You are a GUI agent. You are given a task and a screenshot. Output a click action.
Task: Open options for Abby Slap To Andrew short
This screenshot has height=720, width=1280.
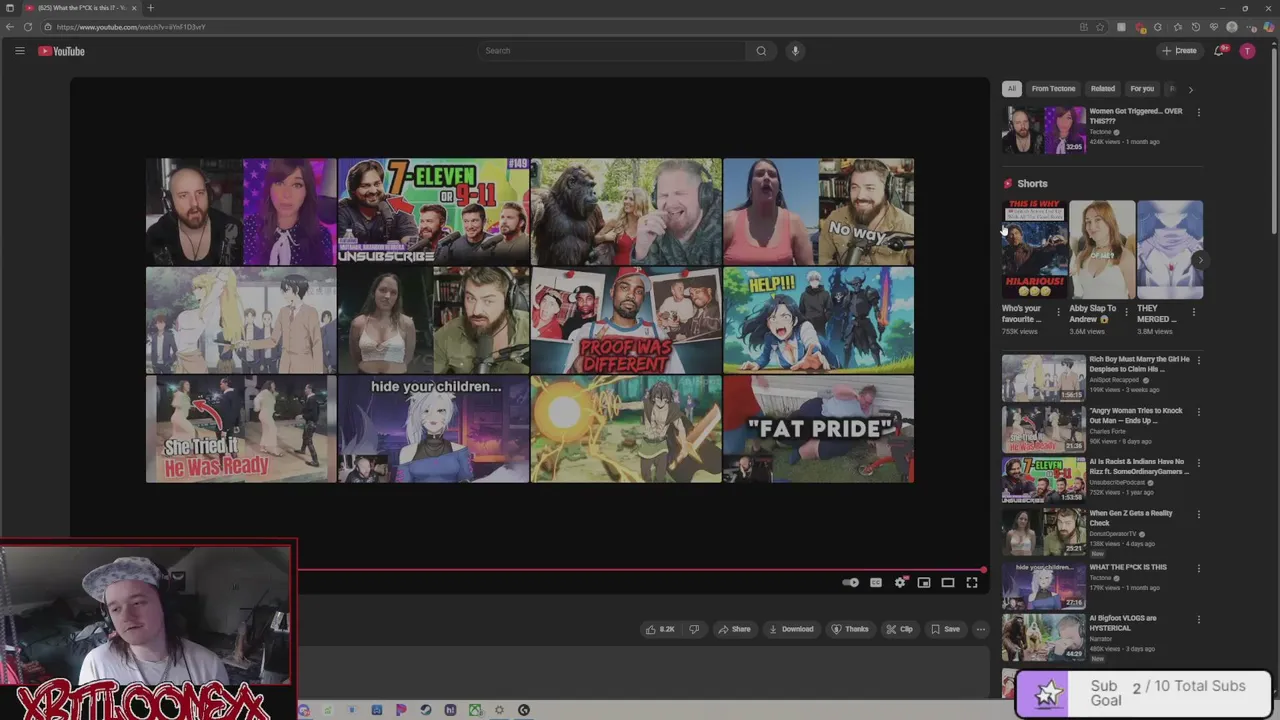[1126, 312]
